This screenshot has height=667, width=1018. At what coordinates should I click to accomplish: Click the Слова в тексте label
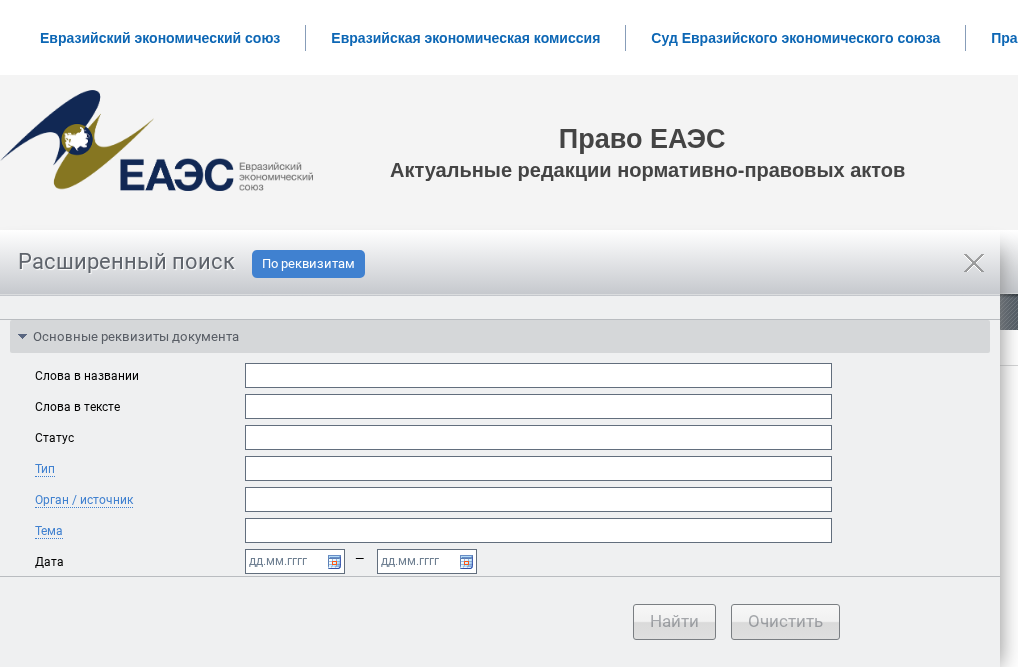click(x=78, y=407)
